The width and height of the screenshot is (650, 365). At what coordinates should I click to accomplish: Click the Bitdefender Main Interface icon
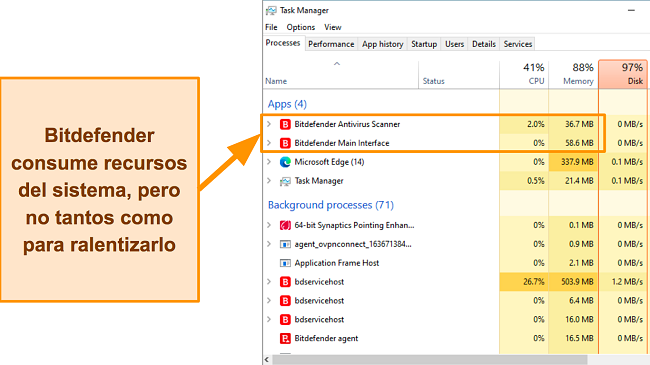click(x=285, y=143)
